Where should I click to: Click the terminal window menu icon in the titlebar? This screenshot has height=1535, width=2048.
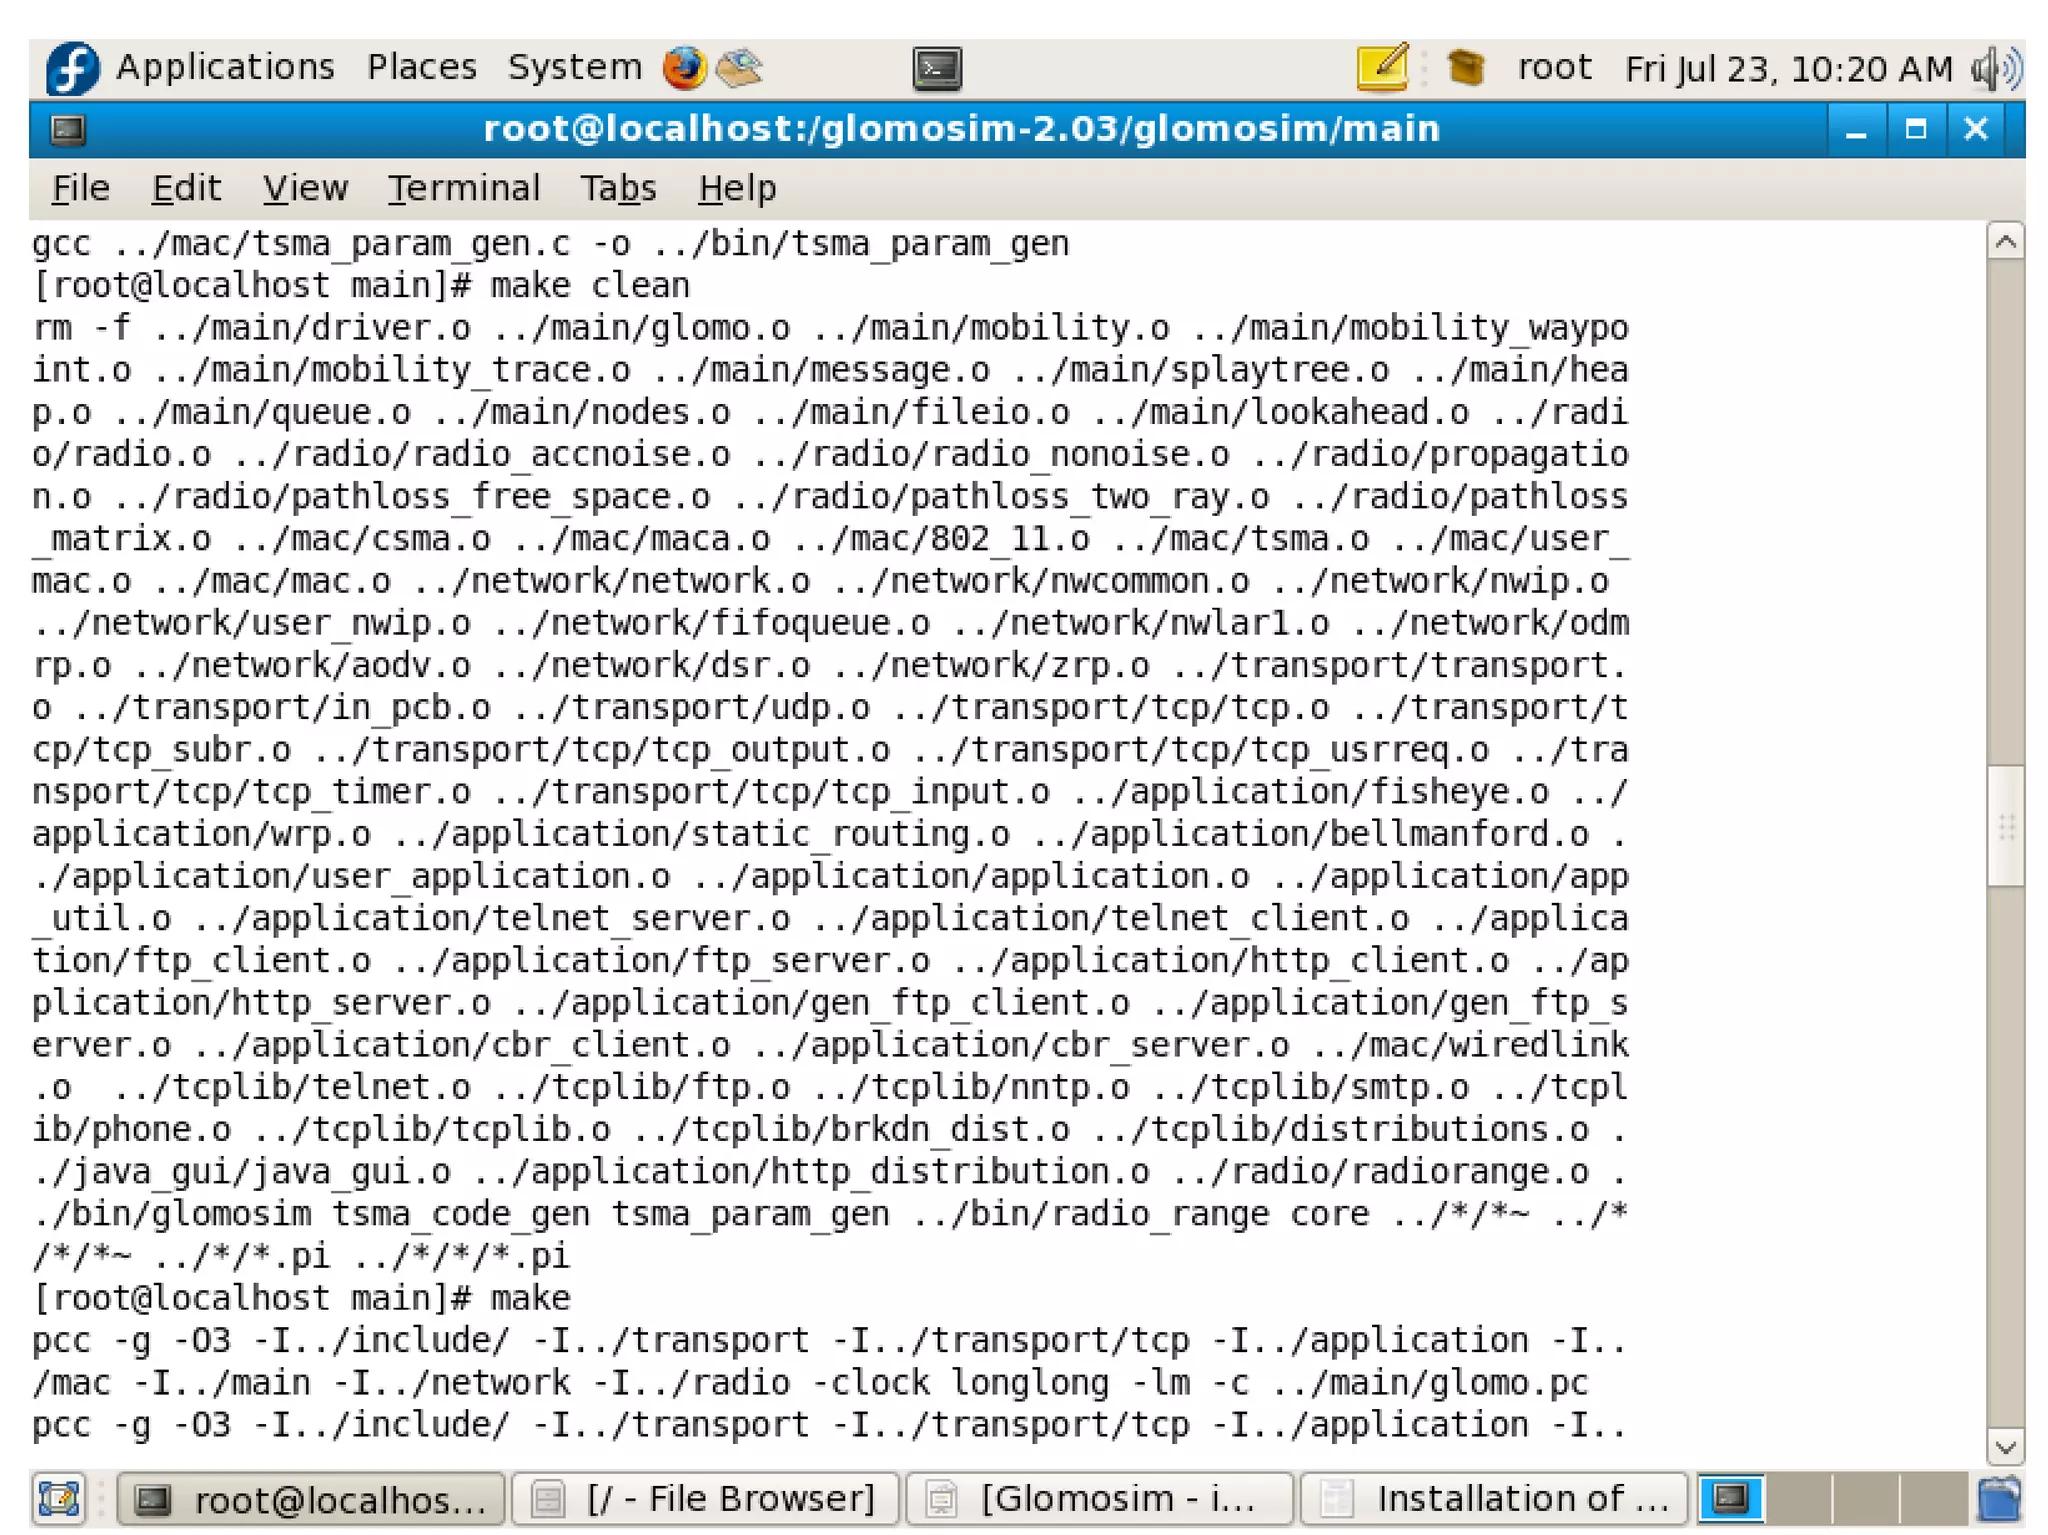pyautogui.click(x=68, y=130)
